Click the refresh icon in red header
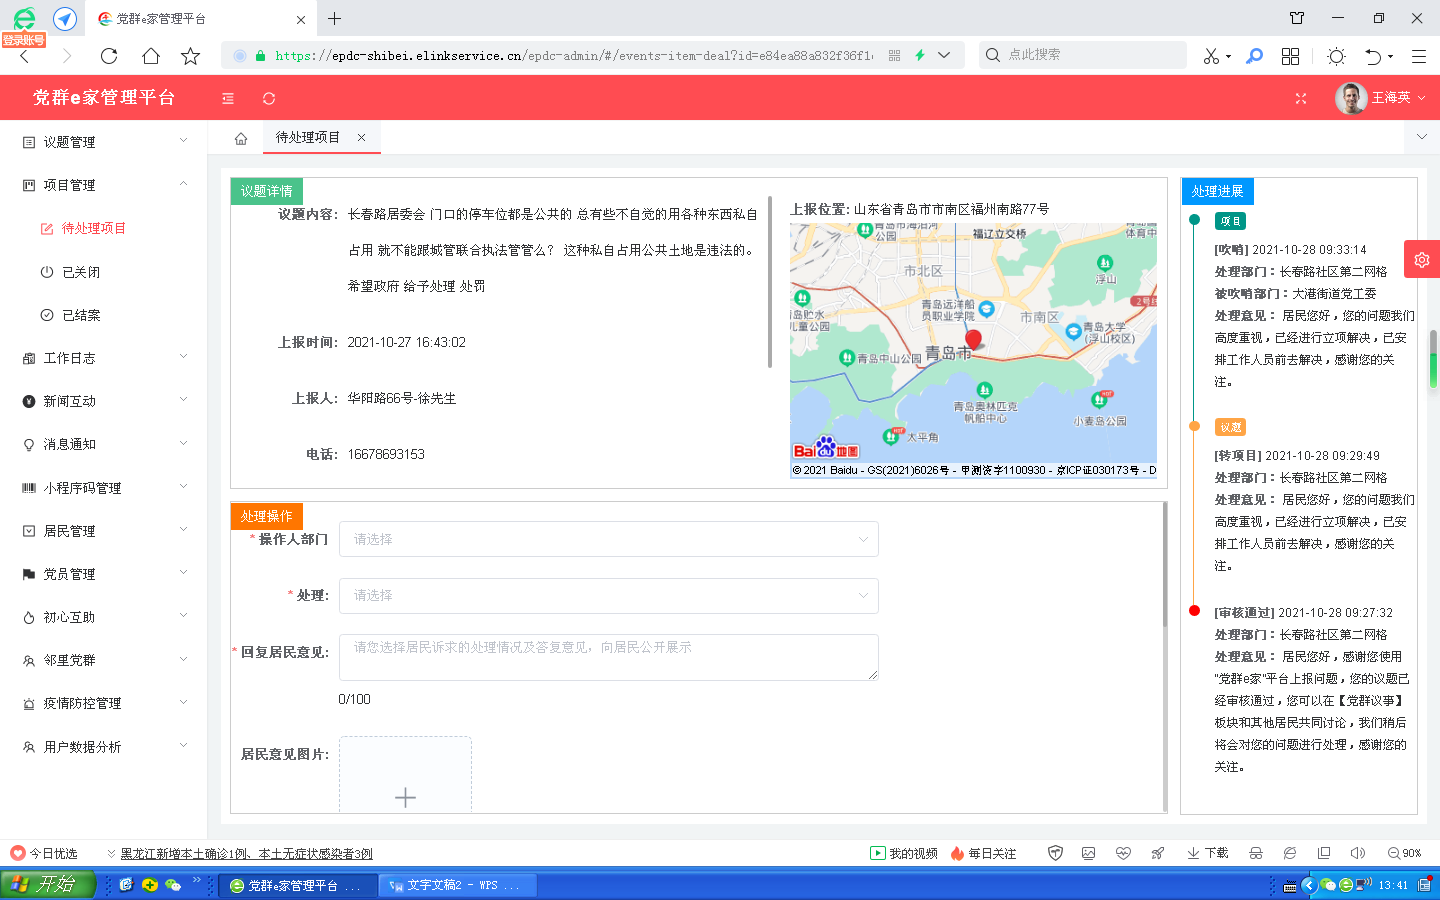The height and width of the screenshot is (900, 1440). click(269, 98)
